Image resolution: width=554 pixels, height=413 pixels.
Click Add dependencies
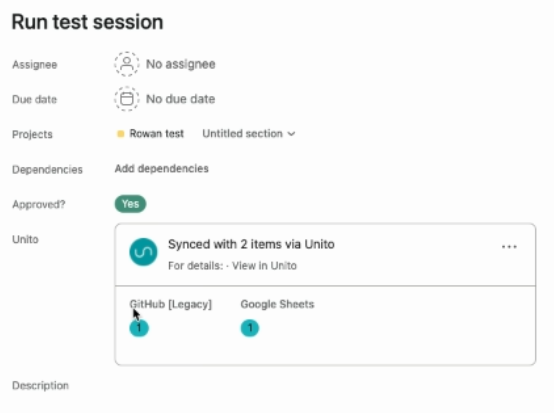click(161, 169)
